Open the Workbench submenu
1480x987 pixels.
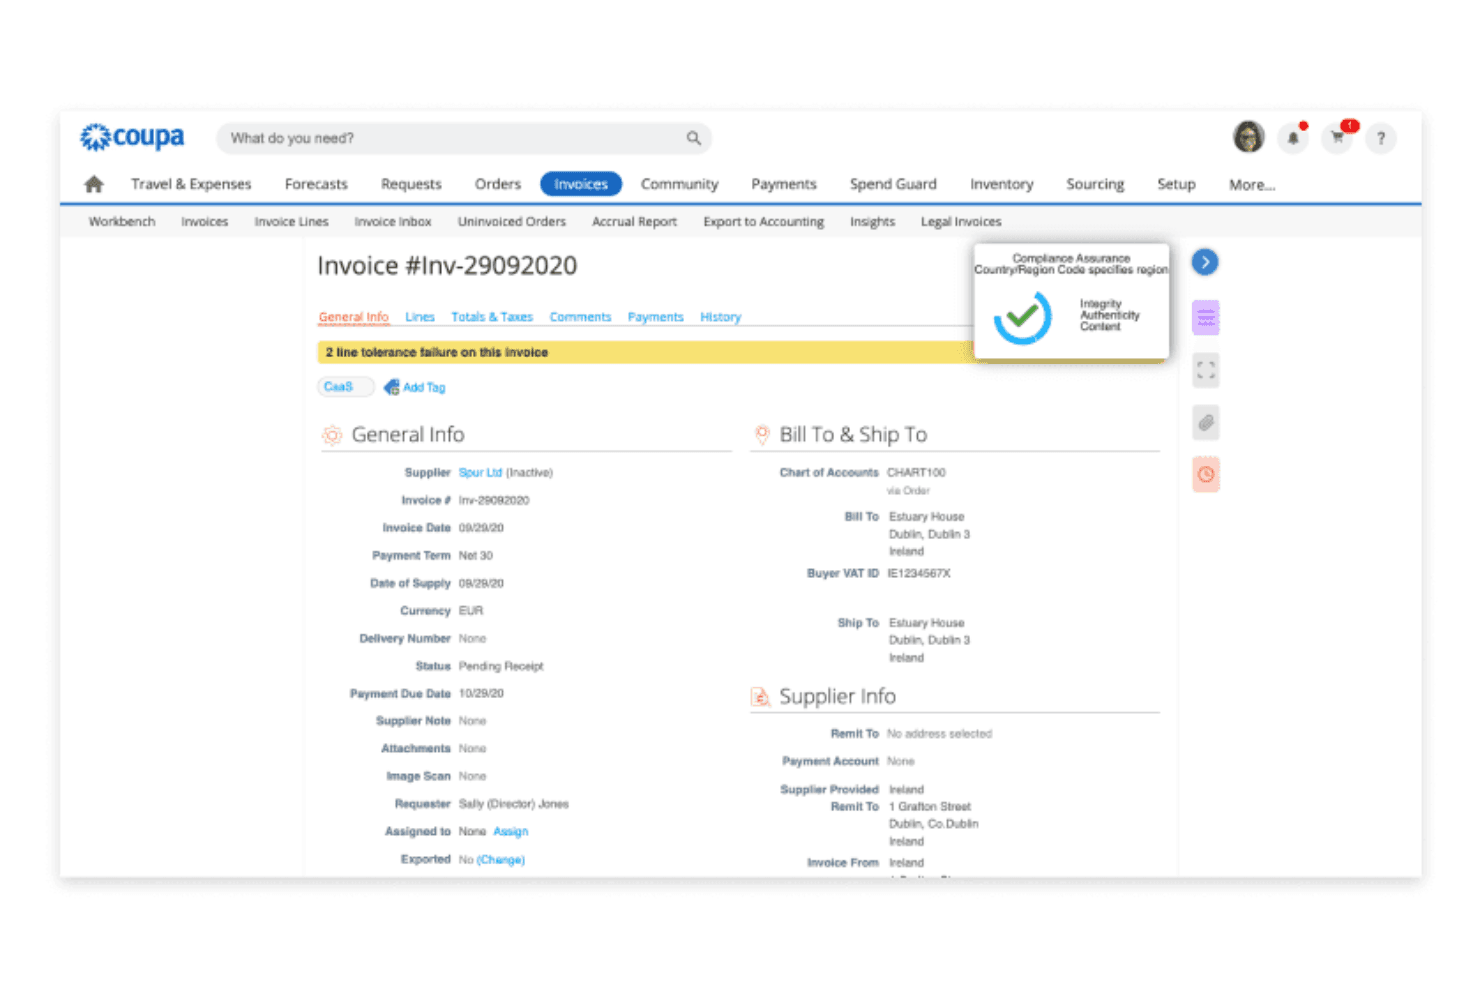coord(122,222)
